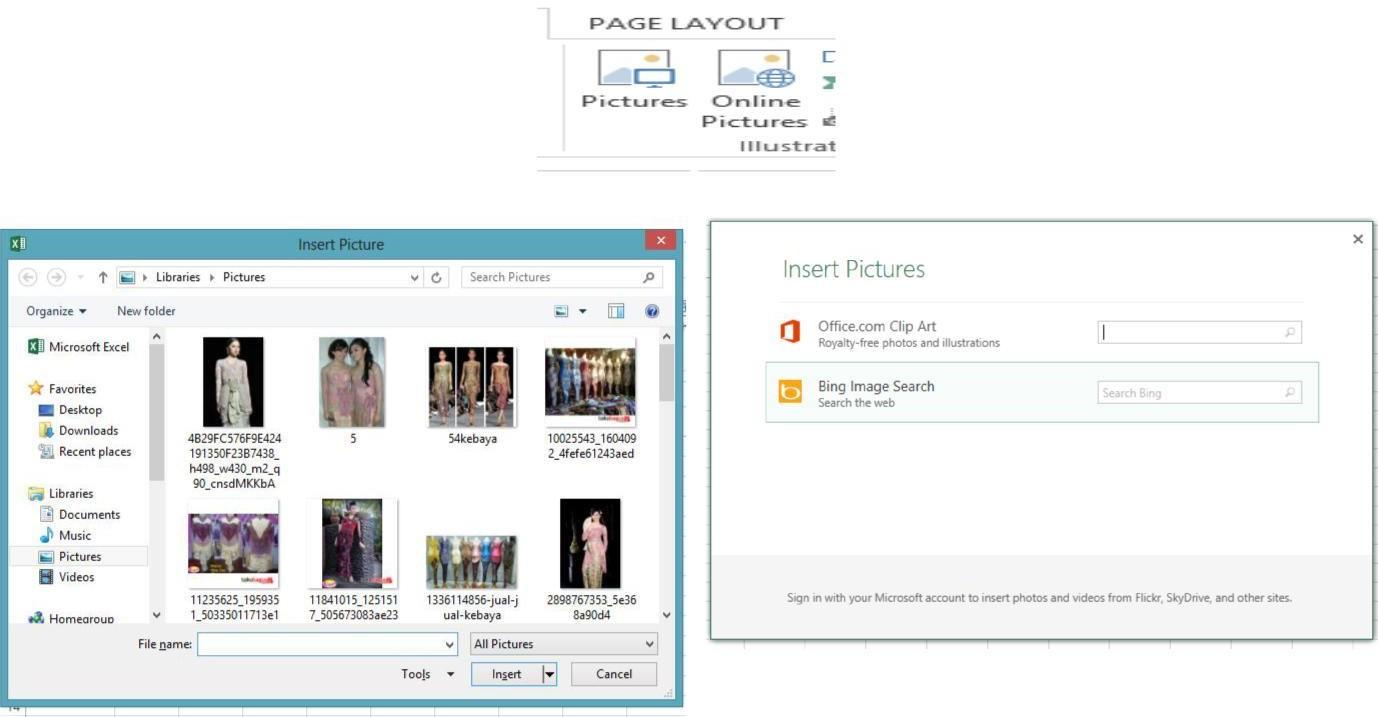Click the Office.com Clip Art search box
Screen dimensions: 1378x717
[x=1199, y=332]
